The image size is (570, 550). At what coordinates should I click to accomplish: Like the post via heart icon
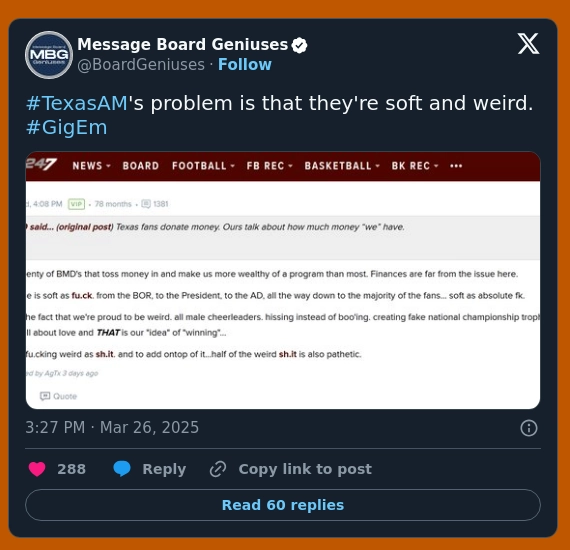(37, 469)
